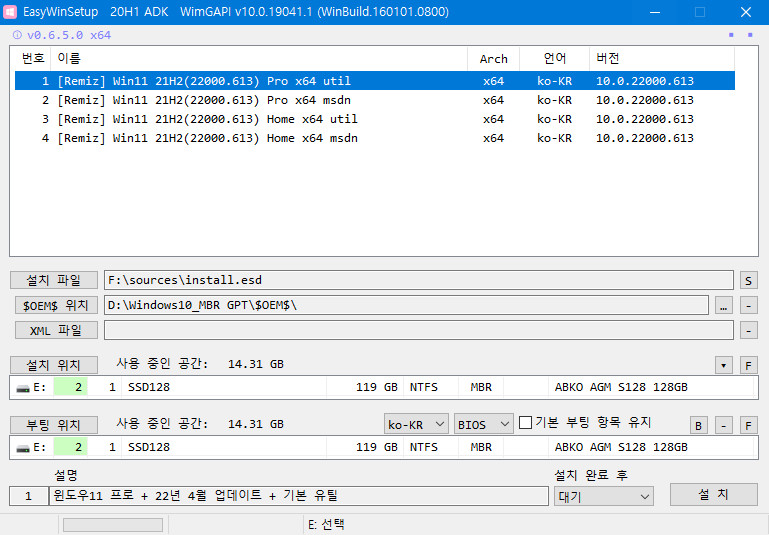Screen dimensions: 769x535
Task: Click the Arch column header
Action: (x=493, y=58)
